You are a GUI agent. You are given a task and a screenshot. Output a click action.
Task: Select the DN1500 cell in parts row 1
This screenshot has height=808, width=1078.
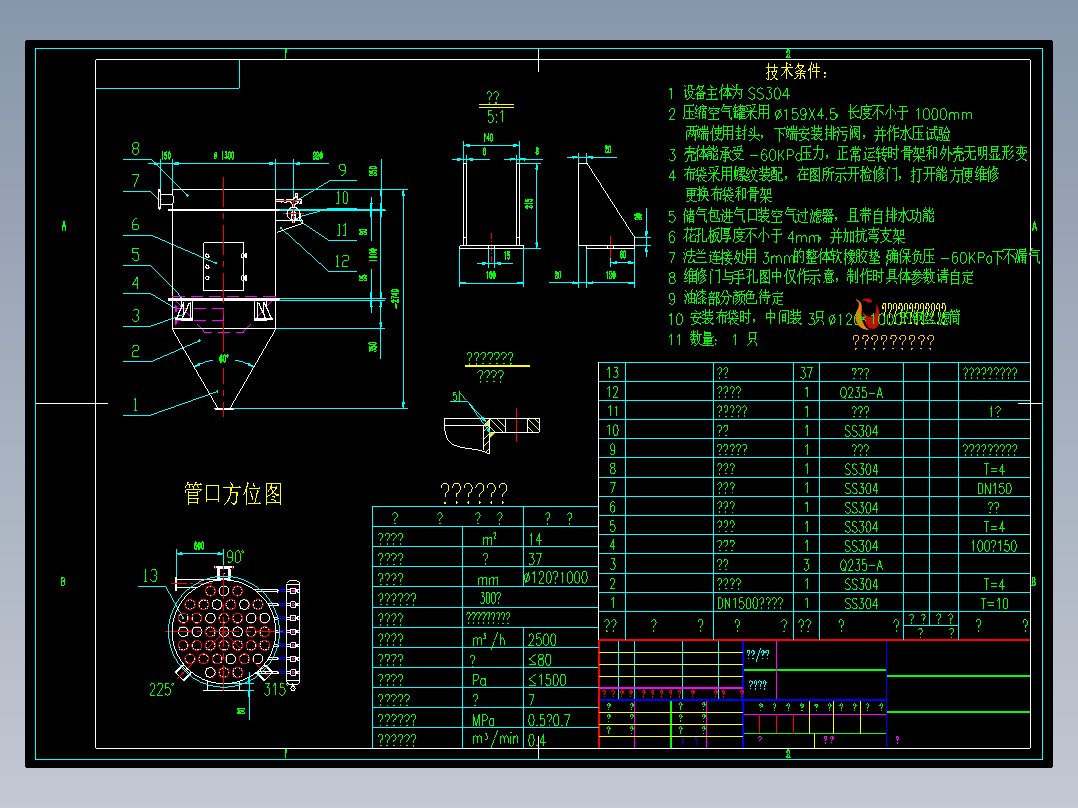point(750,604)
